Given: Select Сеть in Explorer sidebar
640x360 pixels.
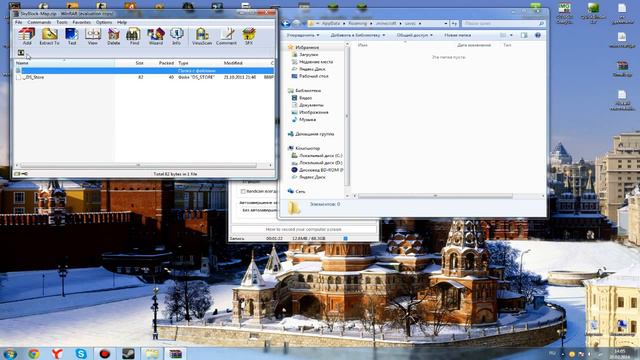Looking at the screenshot, I should pos(300,191).
